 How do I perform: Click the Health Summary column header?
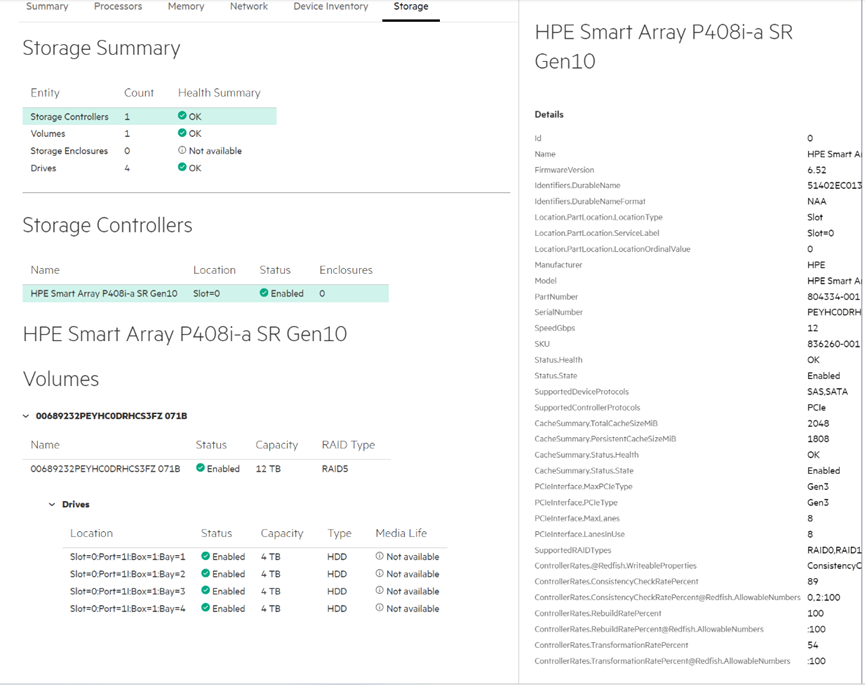(x=219, y=93)
